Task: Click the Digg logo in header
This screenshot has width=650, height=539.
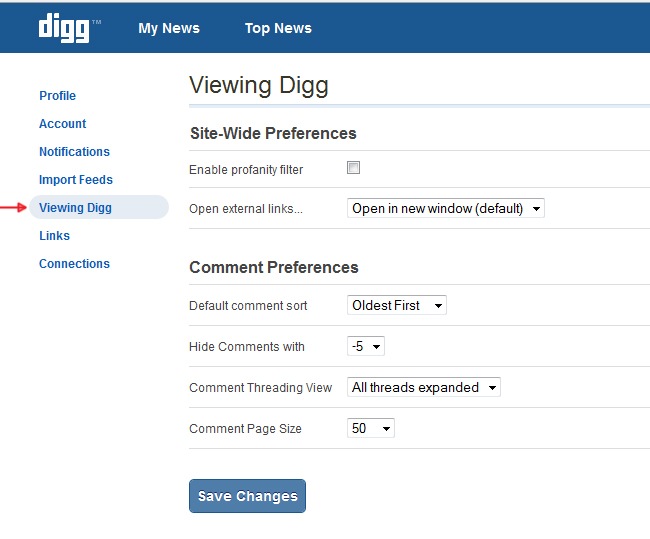Action: pos(66,27)
